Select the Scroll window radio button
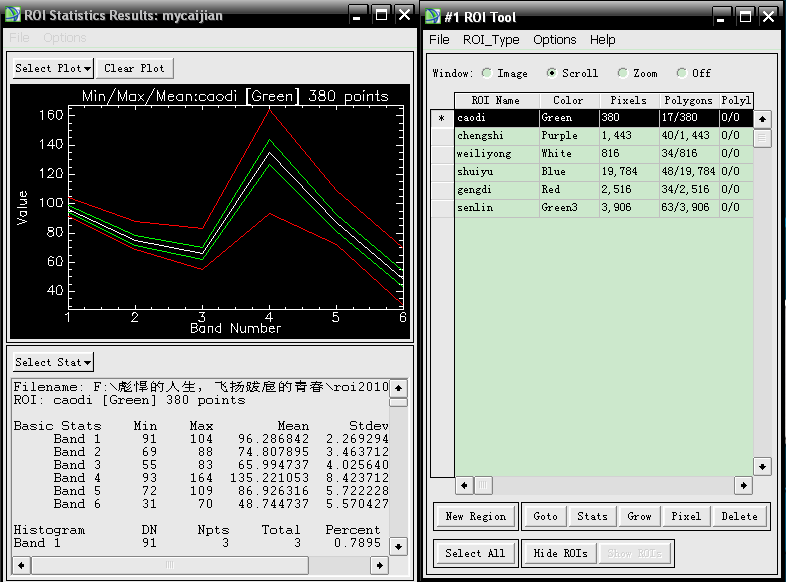 [x=551, y=73]
